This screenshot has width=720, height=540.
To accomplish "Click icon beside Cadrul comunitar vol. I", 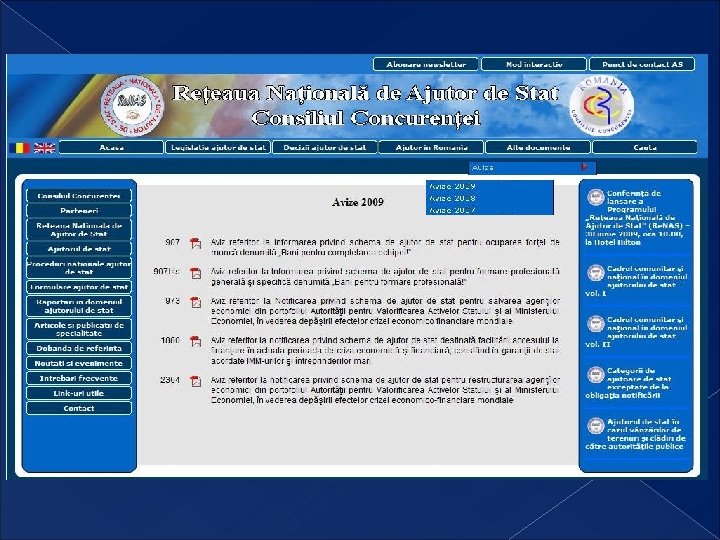I will coord(596,273).
